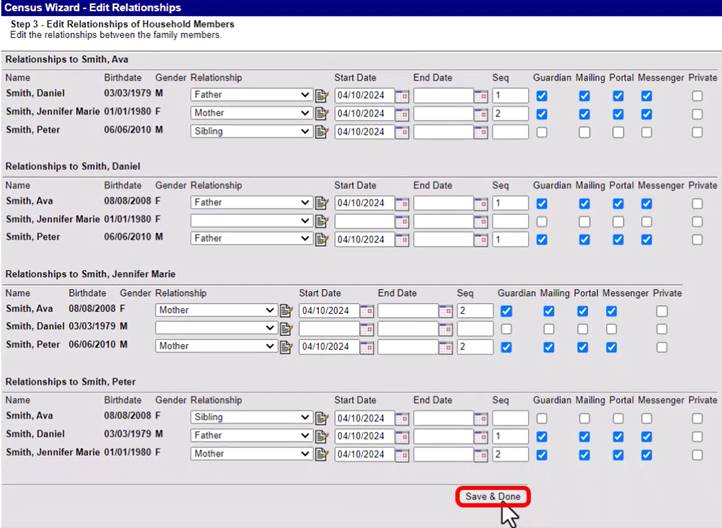Click the Save & Done button
This screenshot has width=722, height=528.
click(x=493, y=497)
